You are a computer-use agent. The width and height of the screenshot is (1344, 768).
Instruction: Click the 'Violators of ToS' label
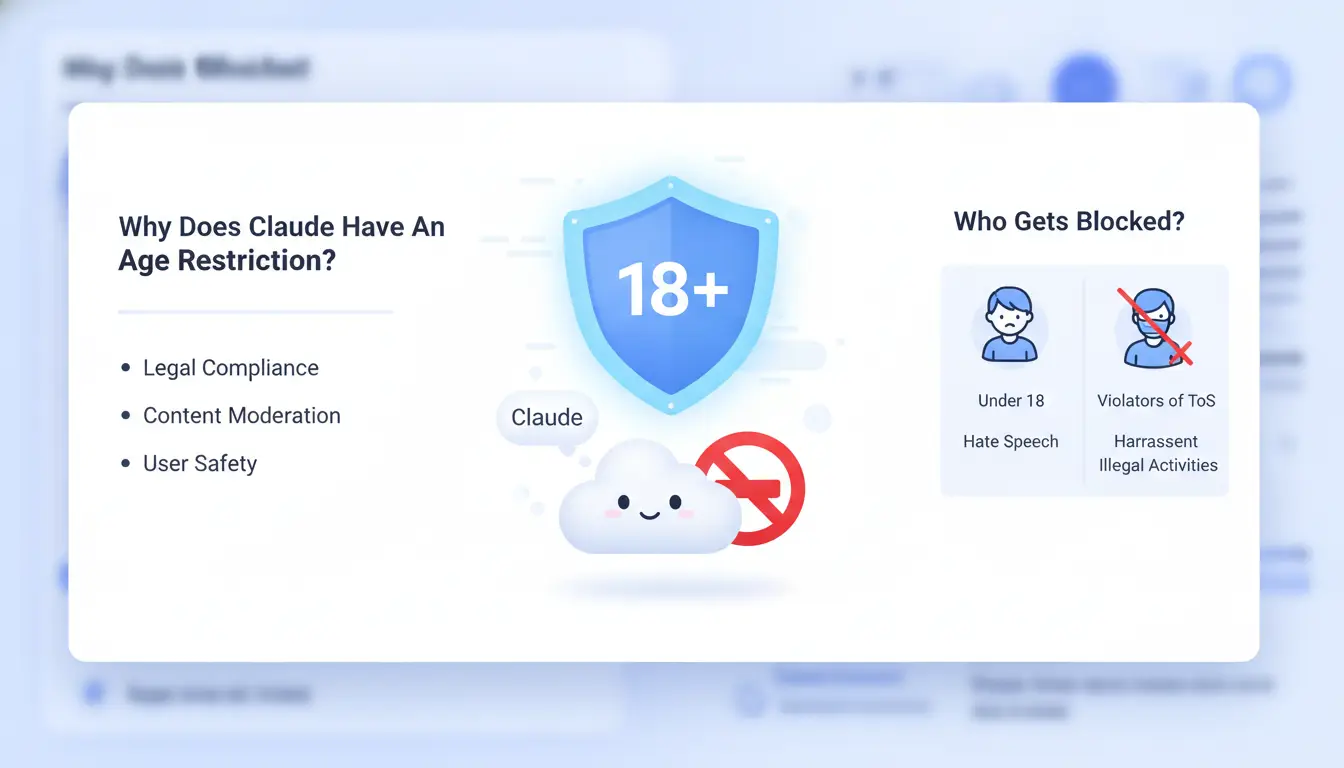click(x=1156, y=401)
